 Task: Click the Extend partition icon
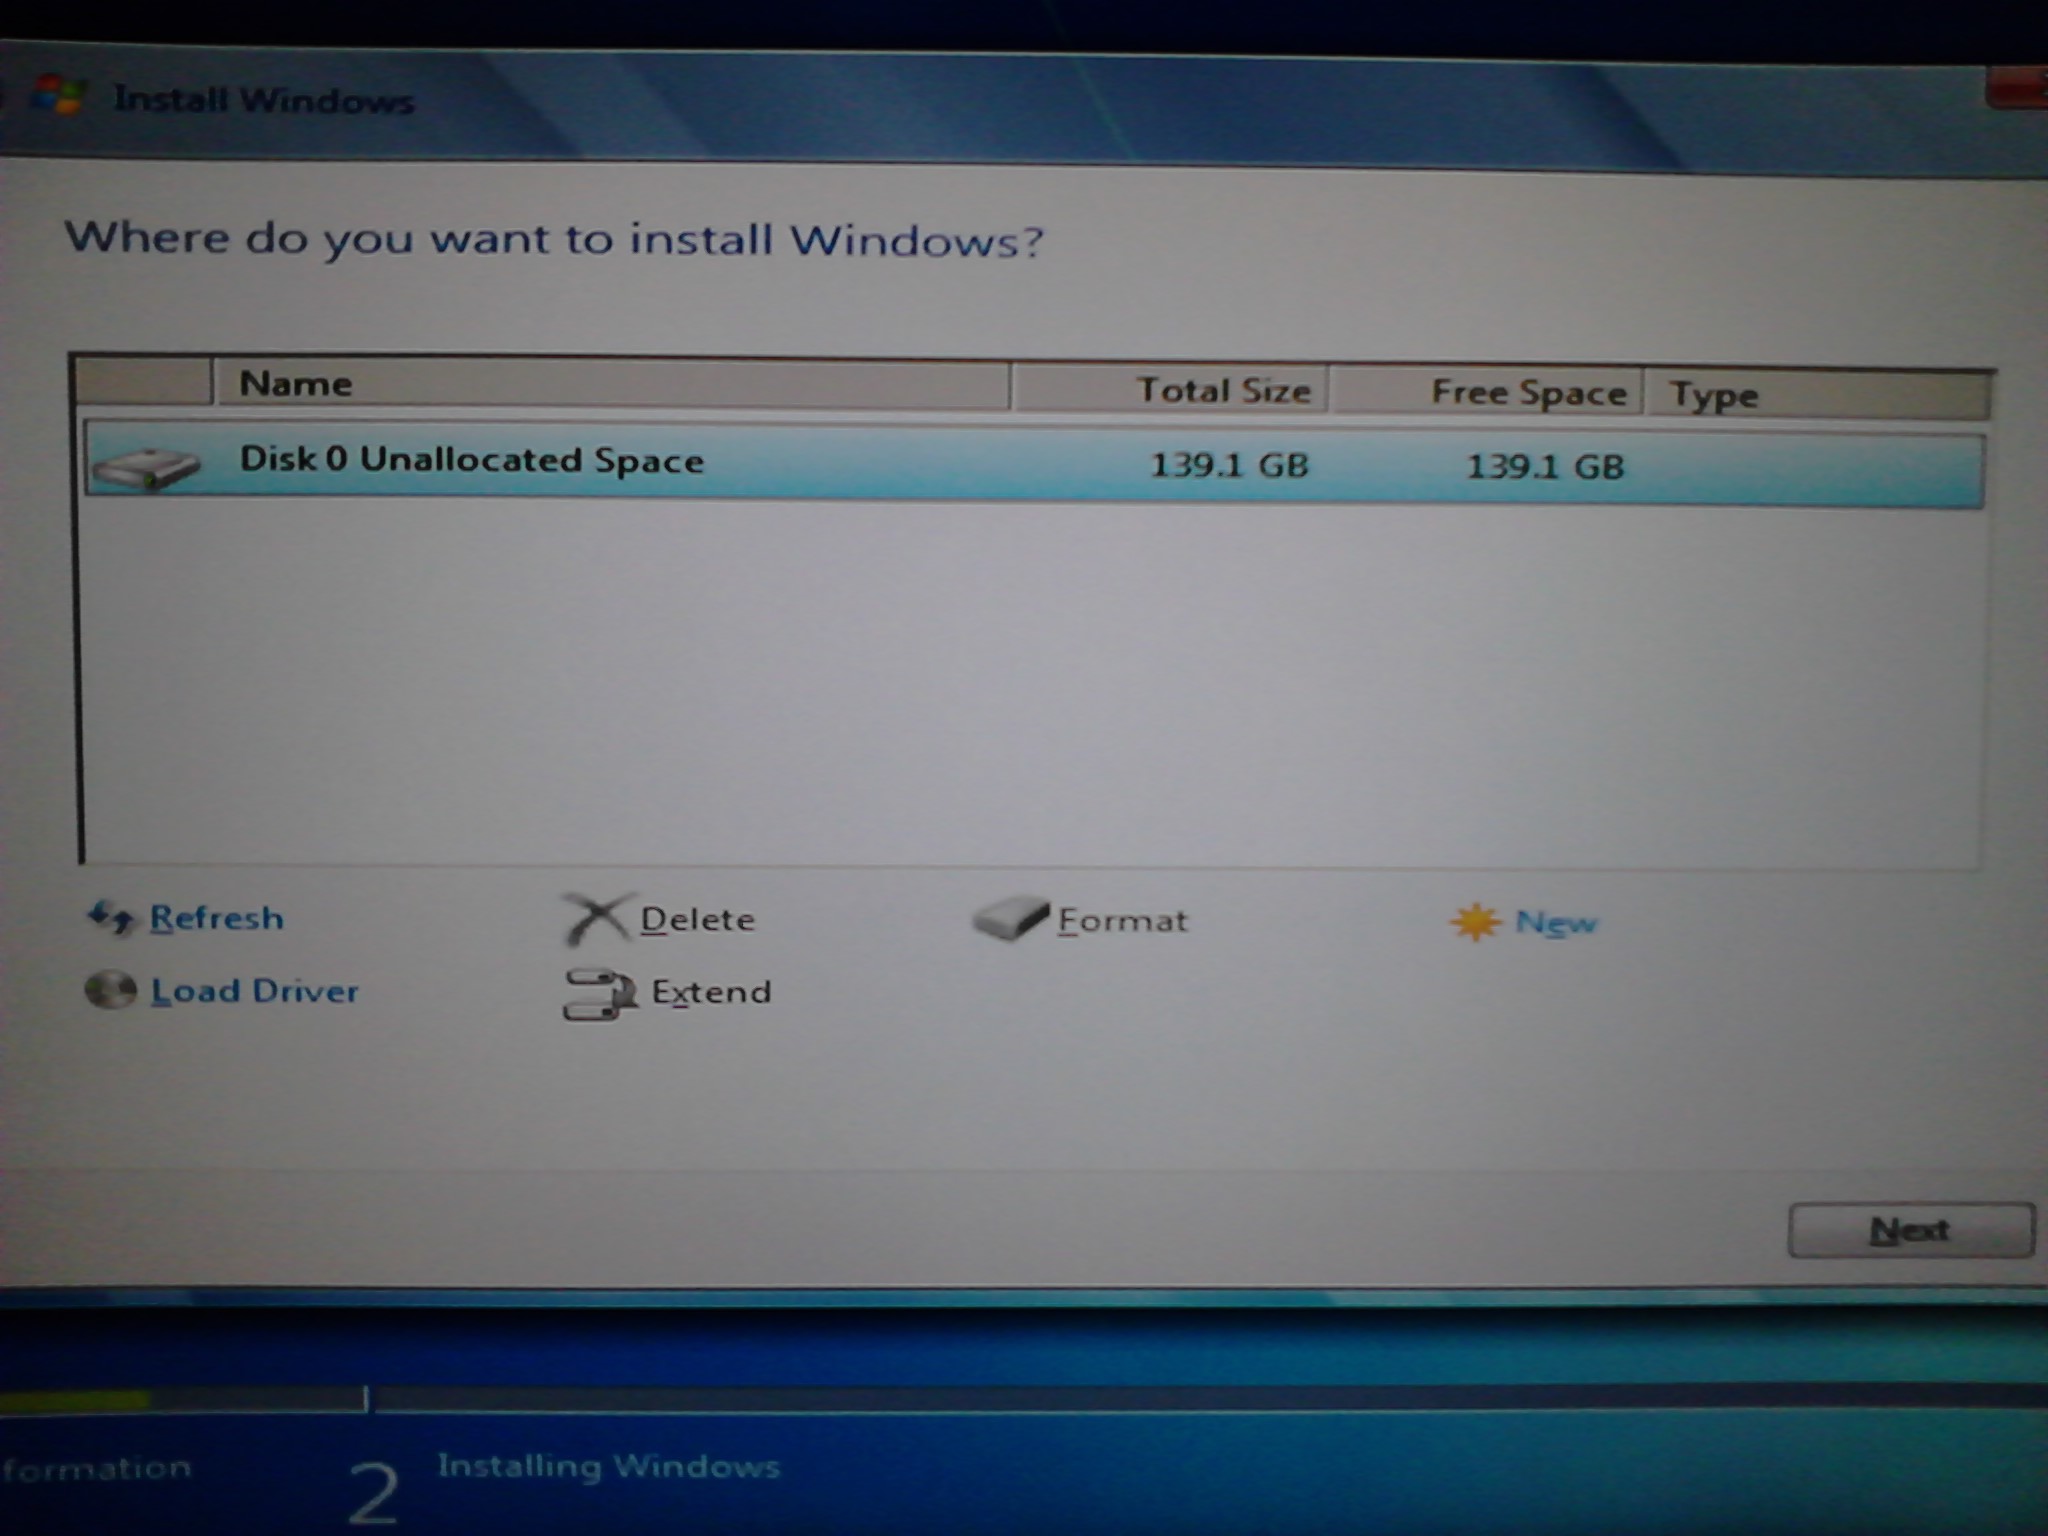[x=599, y=994]
